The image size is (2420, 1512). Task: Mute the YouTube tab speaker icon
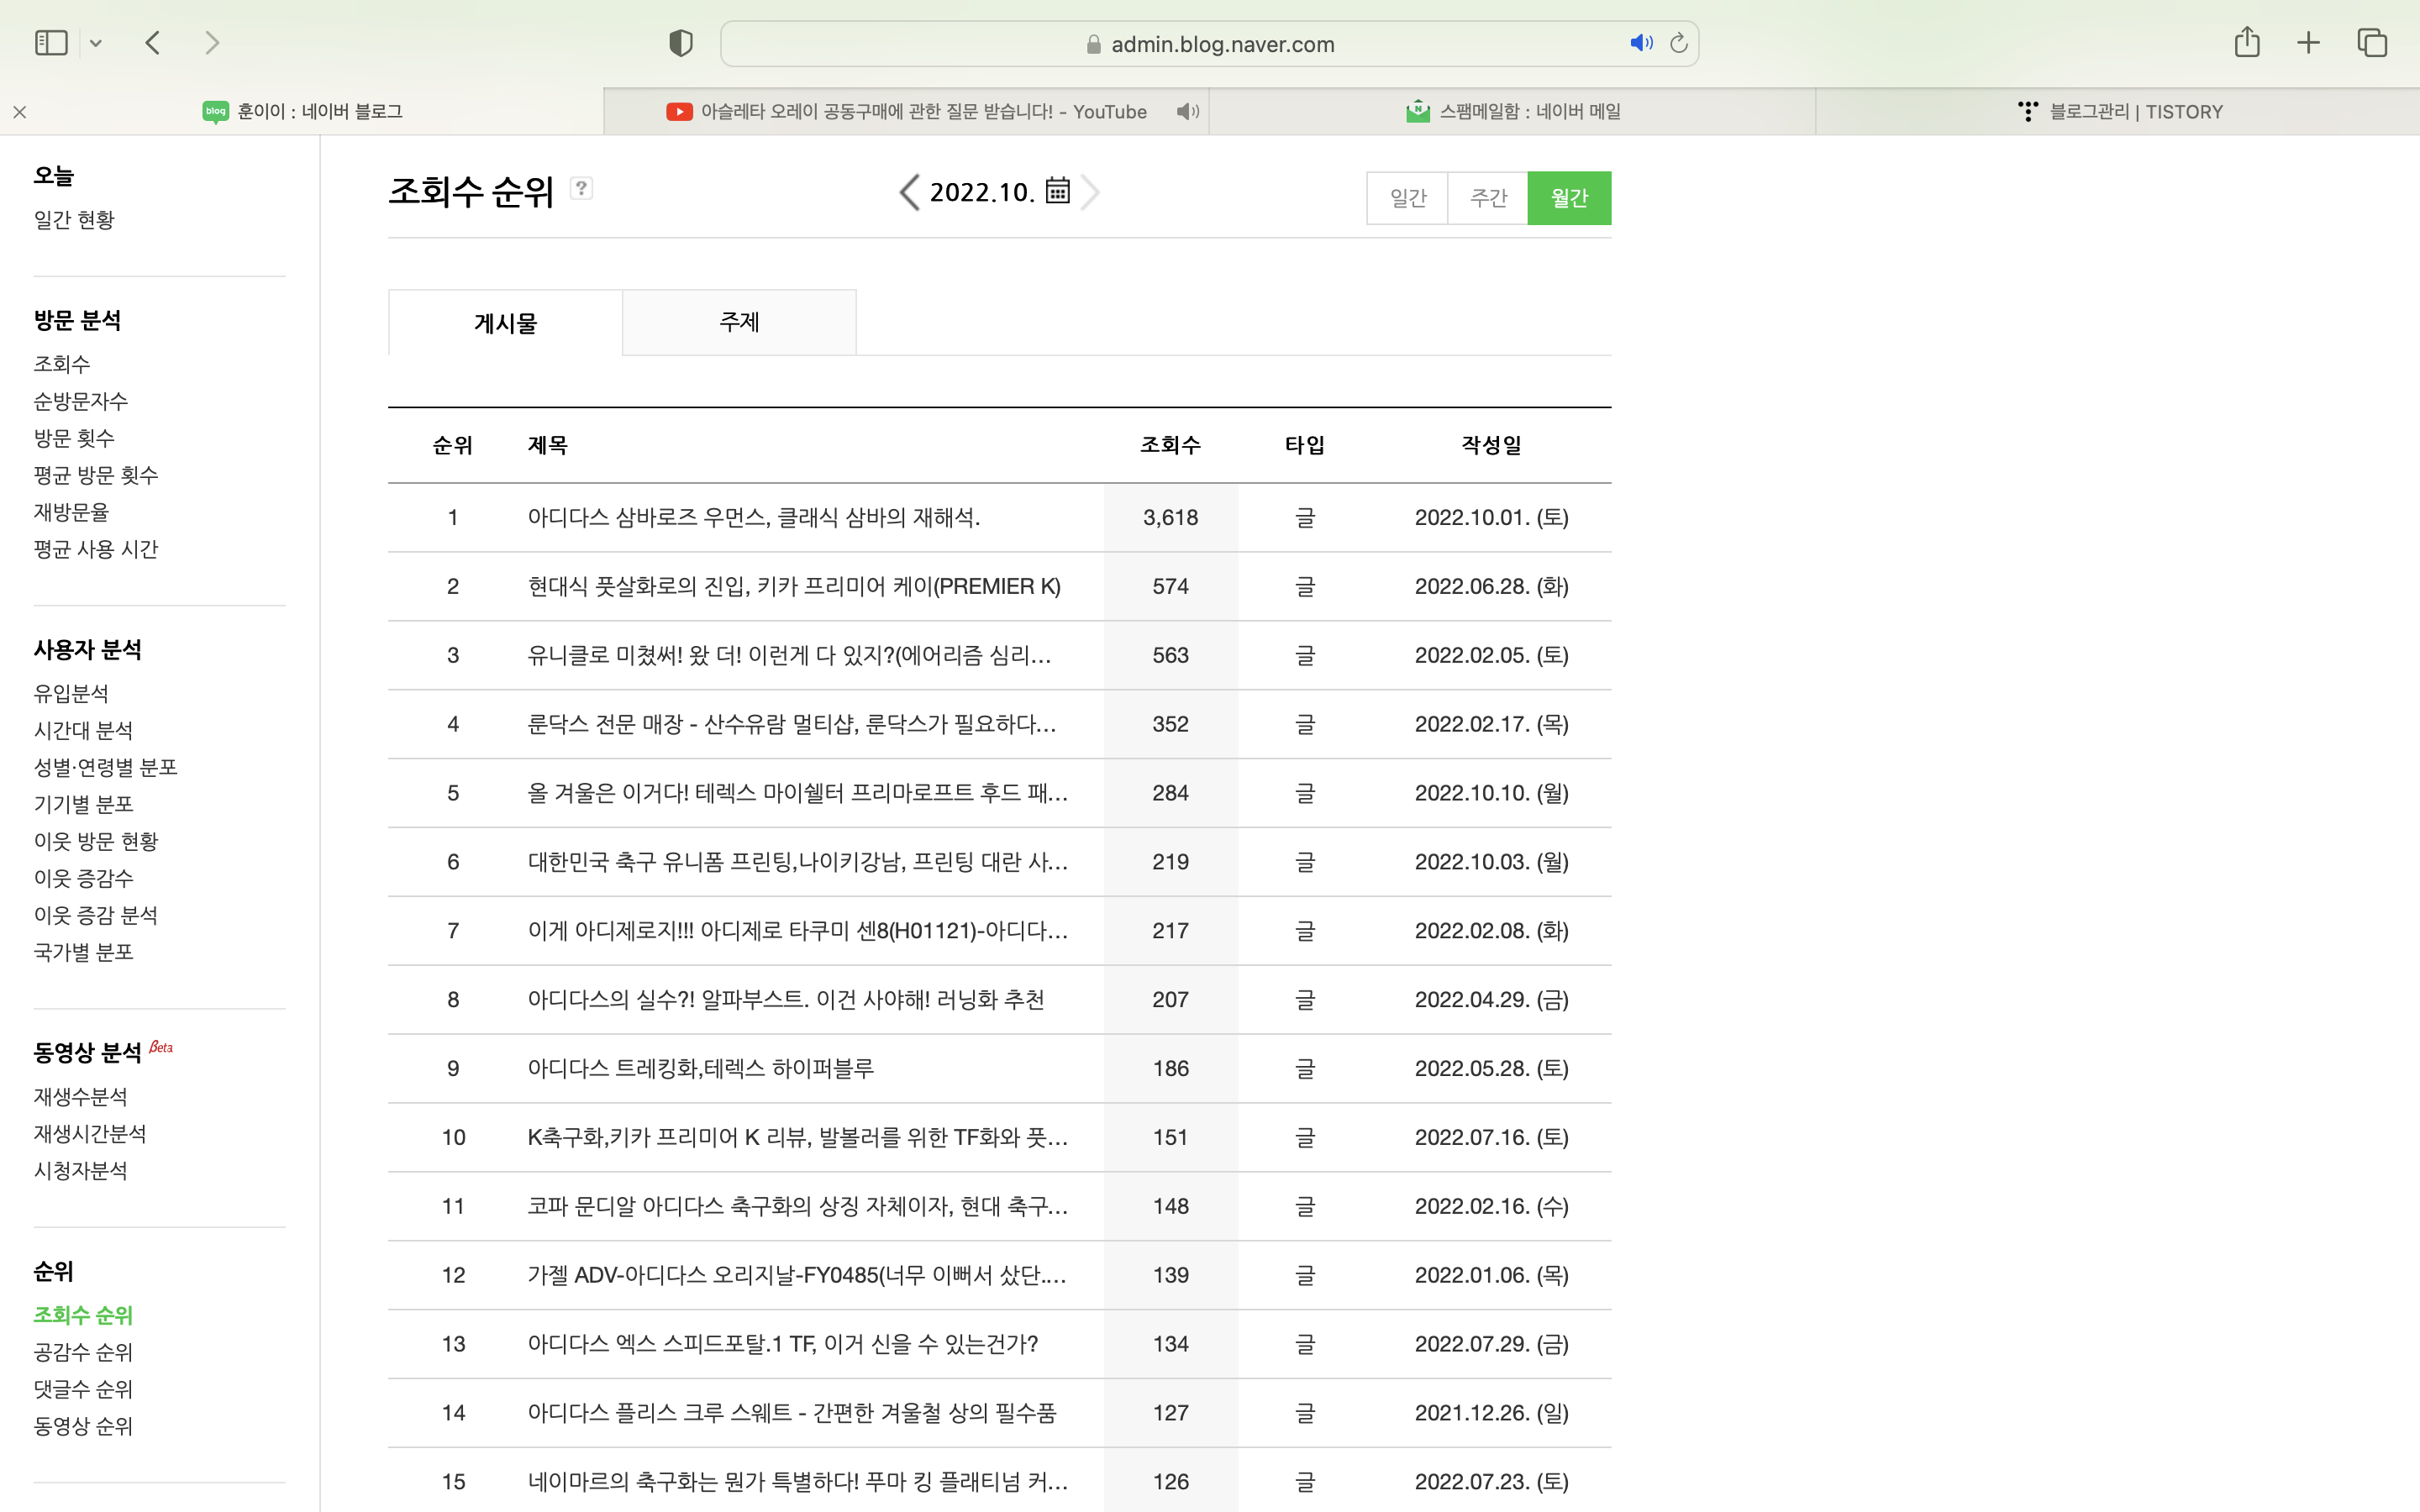[x=1188, y=111]
